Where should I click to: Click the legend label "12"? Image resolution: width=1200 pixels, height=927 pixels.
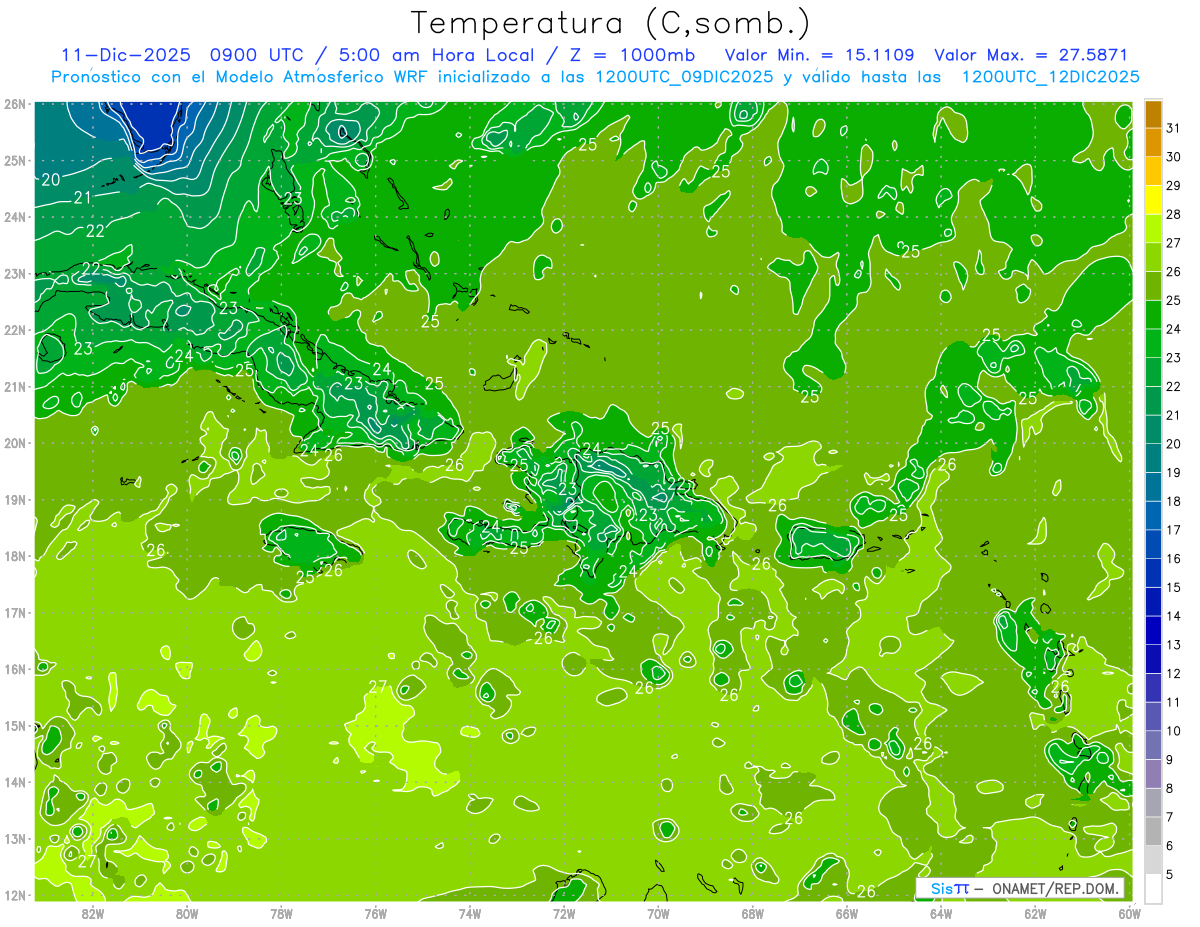(x=1173, y=673)
